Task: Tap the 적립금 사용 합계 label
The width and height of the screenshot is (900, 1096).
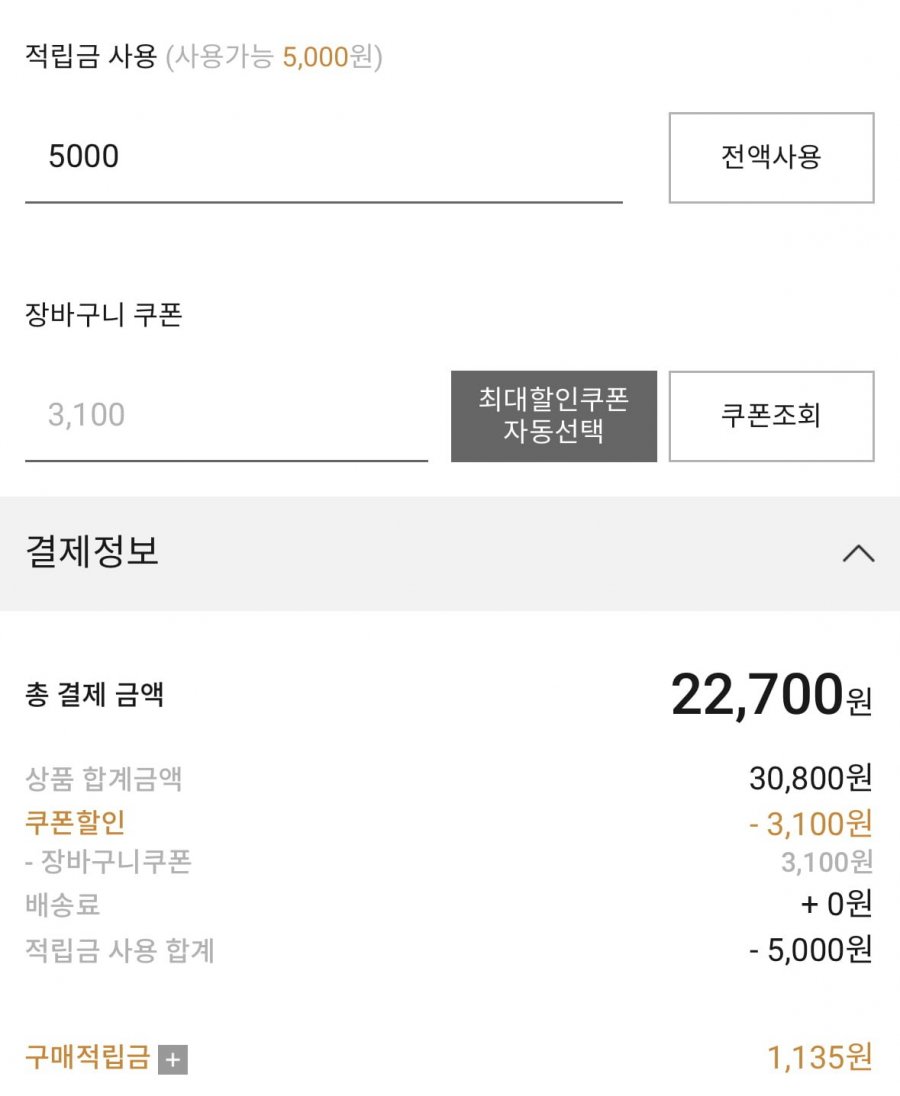Action: click(x=119, y=950)
